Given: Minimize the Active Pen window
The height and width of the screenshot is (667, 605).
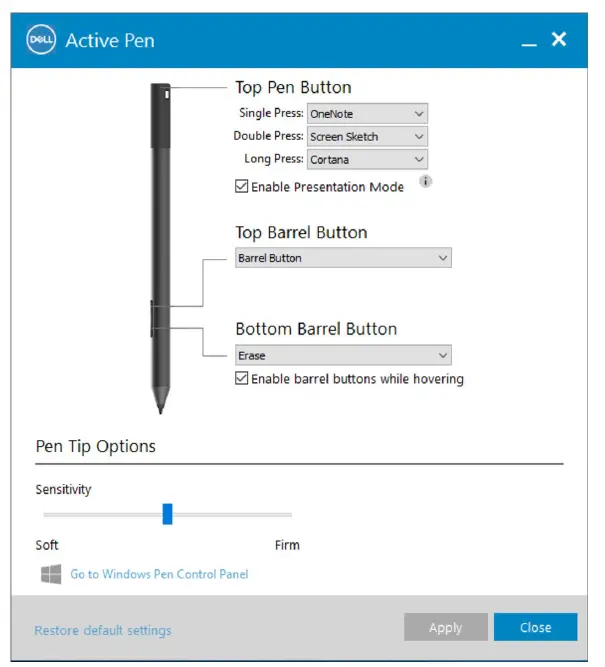Looking at the screenshot, I should click(529, 44).
